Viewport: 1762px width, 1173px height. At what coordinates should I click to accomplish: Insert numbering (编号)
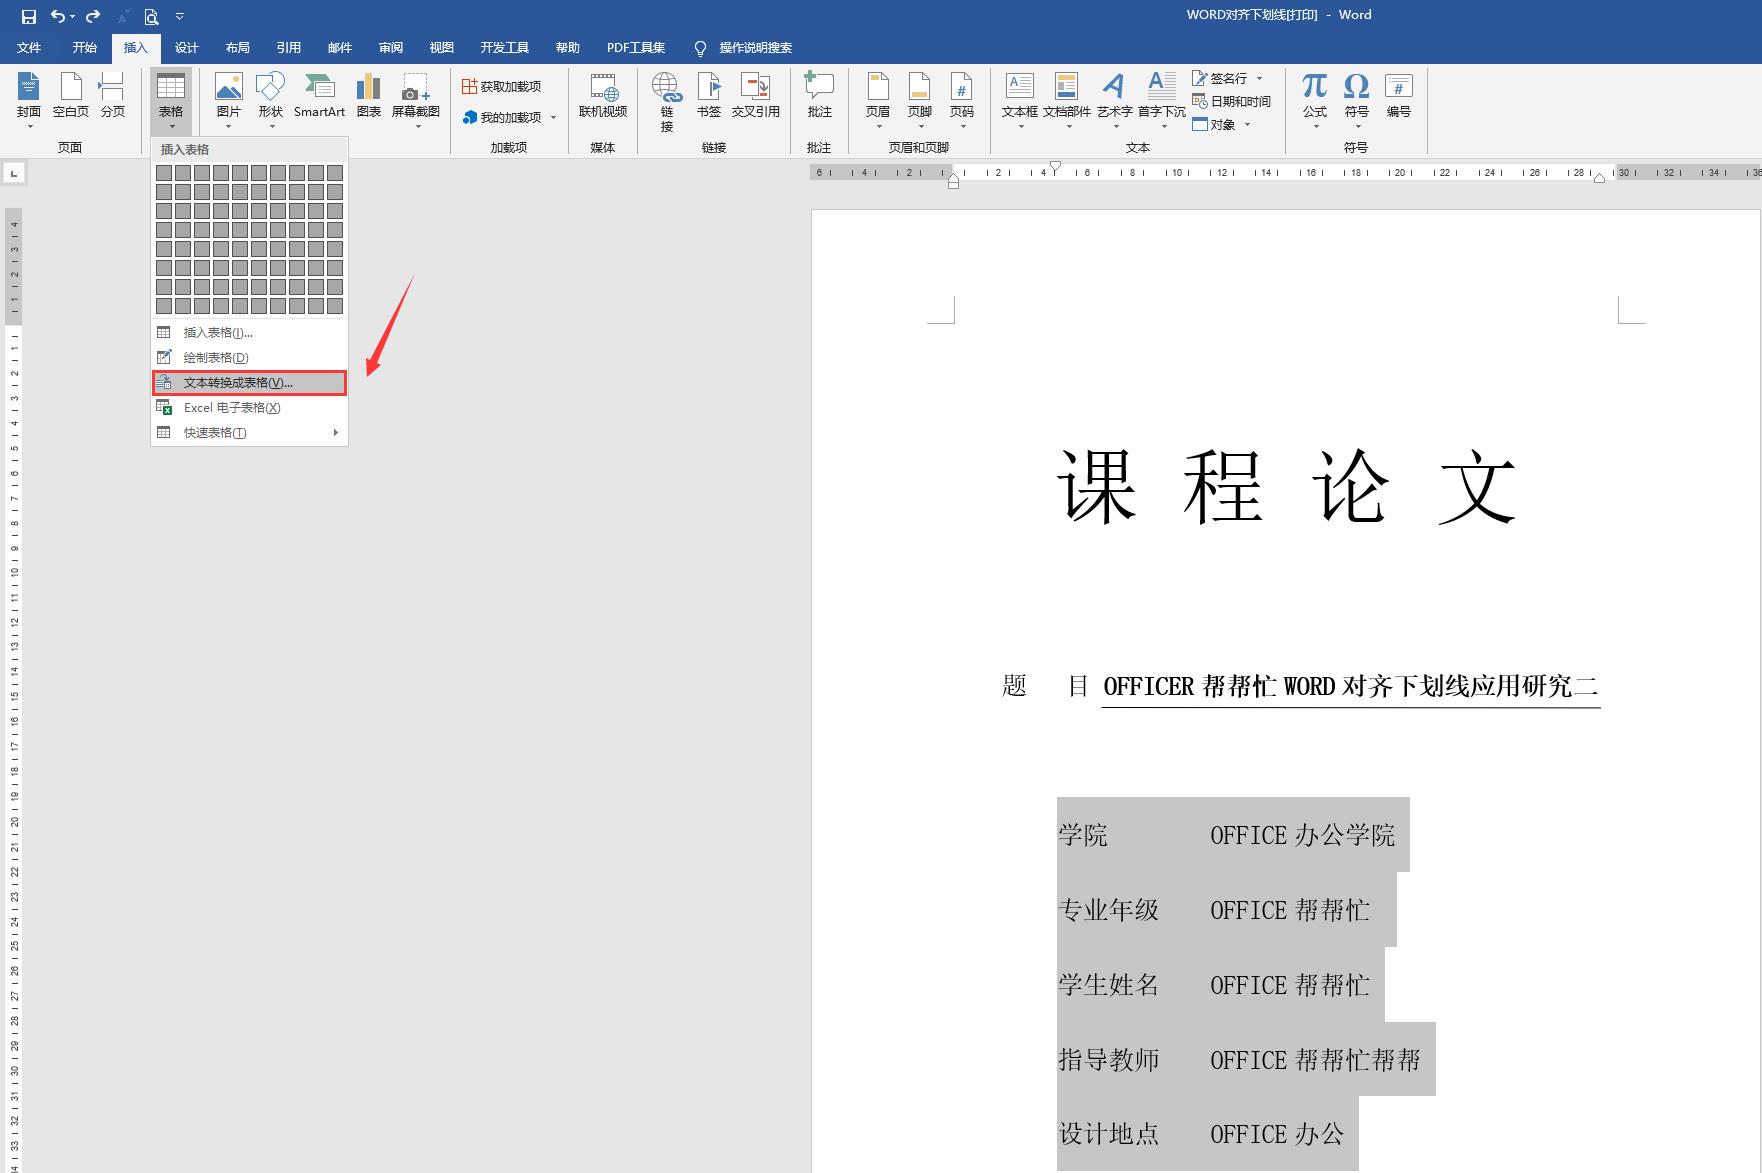click(x=1399, y=98)
